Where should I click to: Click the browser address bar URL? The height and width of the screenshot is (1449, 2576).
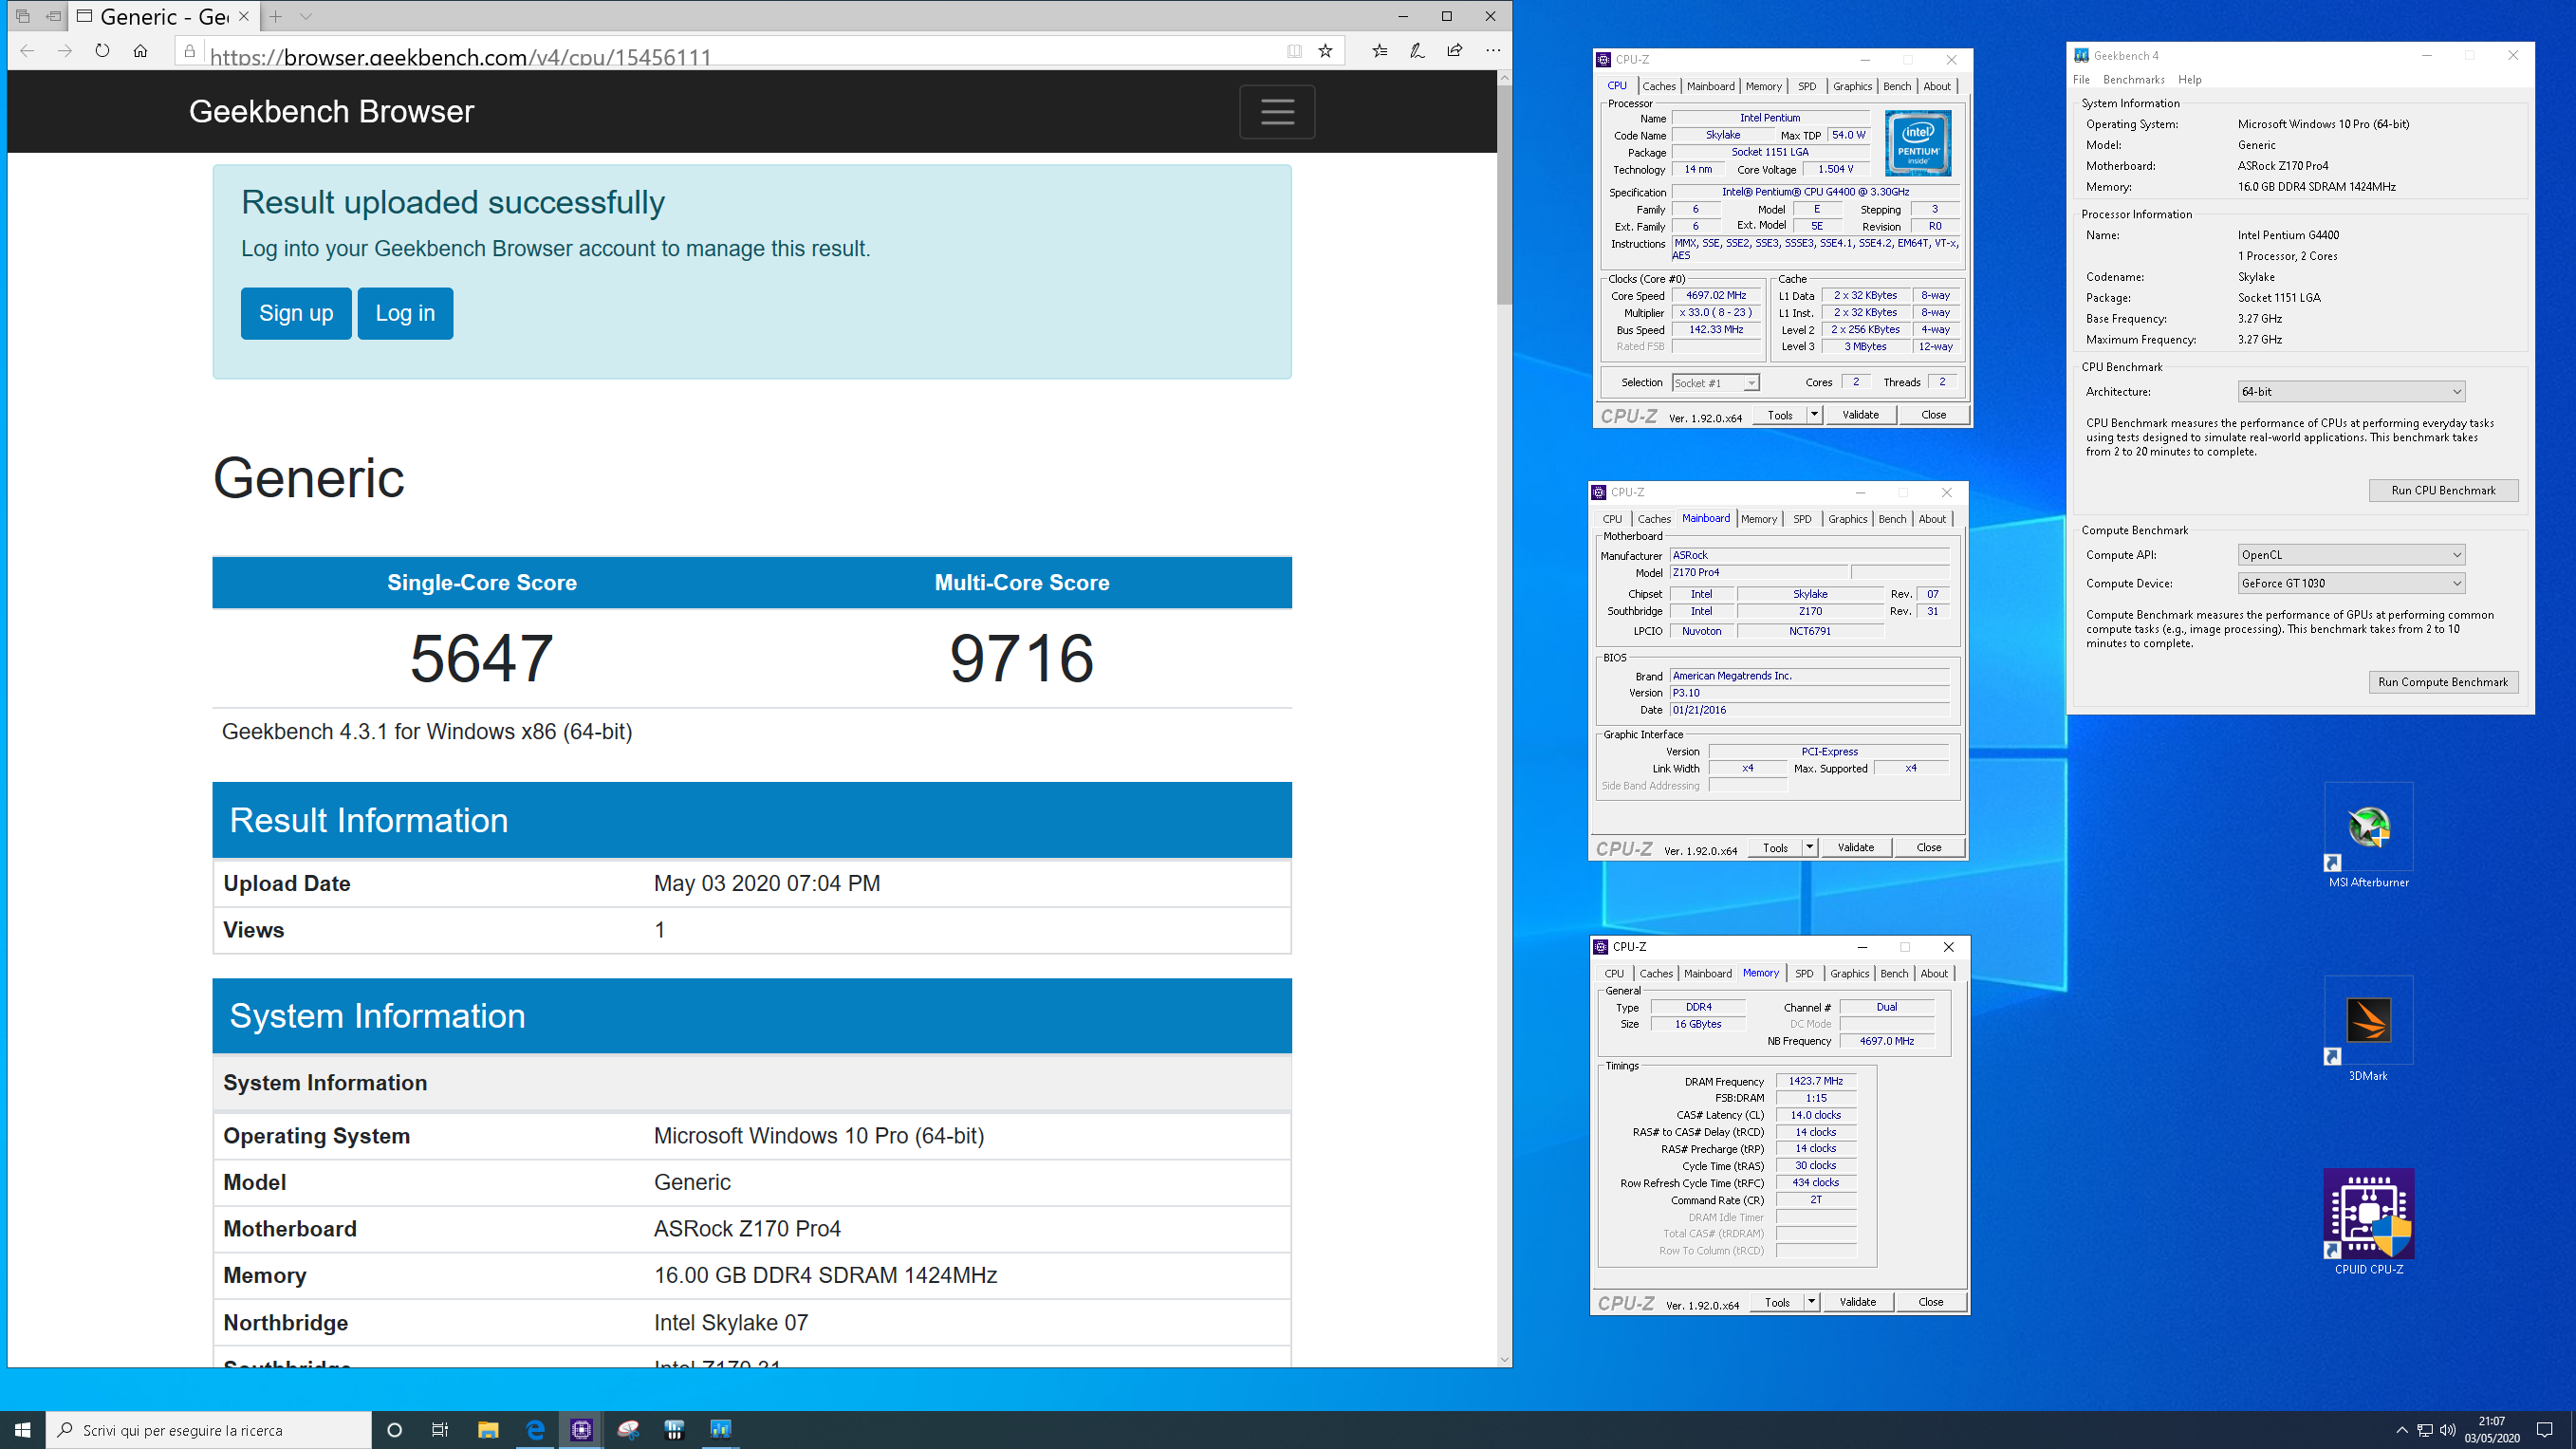(x=460, y=57)
